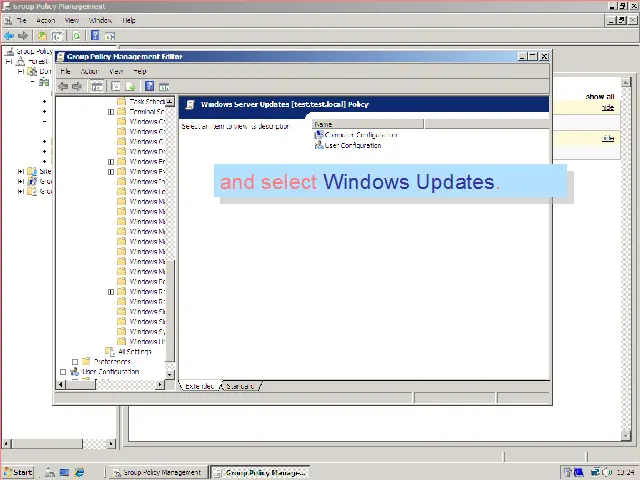Click Sites folder icon in Group Policy Management tree
The width and height of the screenshot is (640, 480).
[32, 171]
